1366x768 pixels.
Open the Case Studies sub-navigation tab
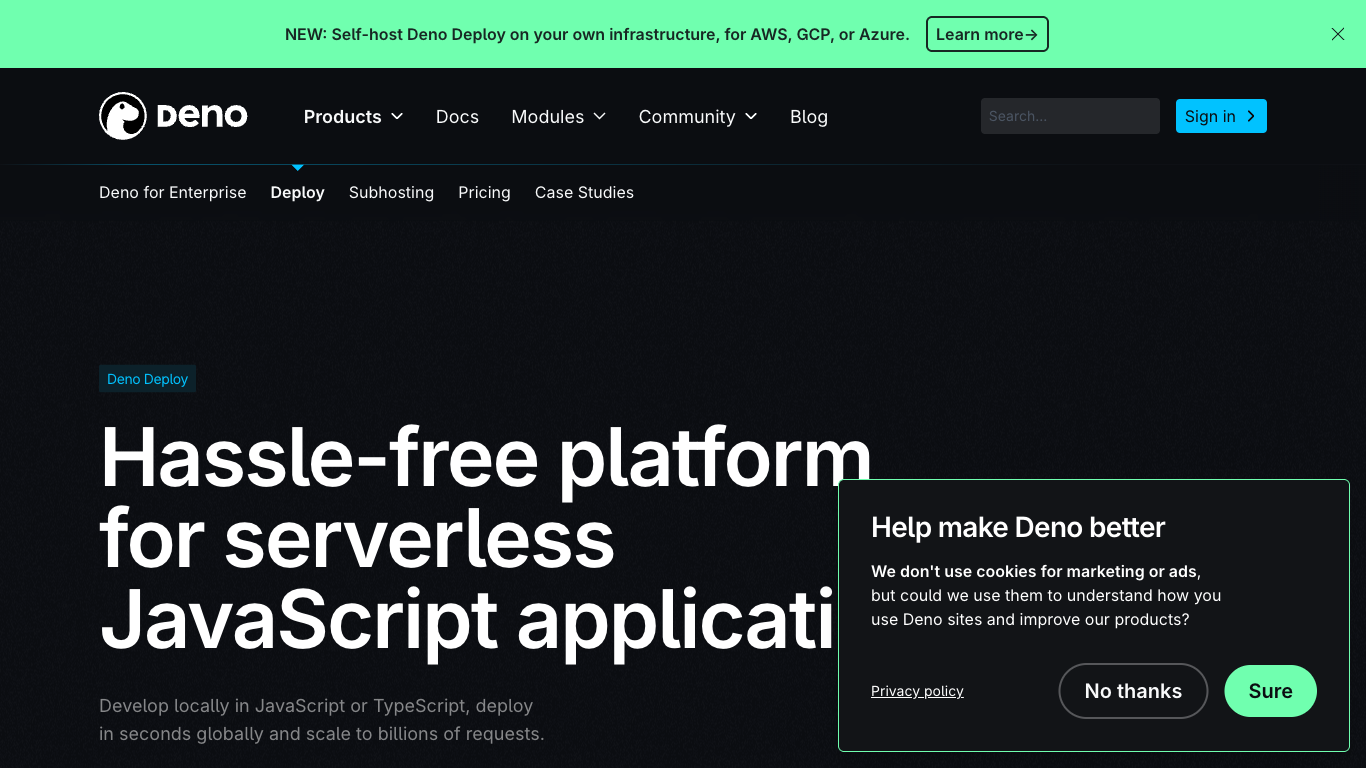[x=584, y=192]
